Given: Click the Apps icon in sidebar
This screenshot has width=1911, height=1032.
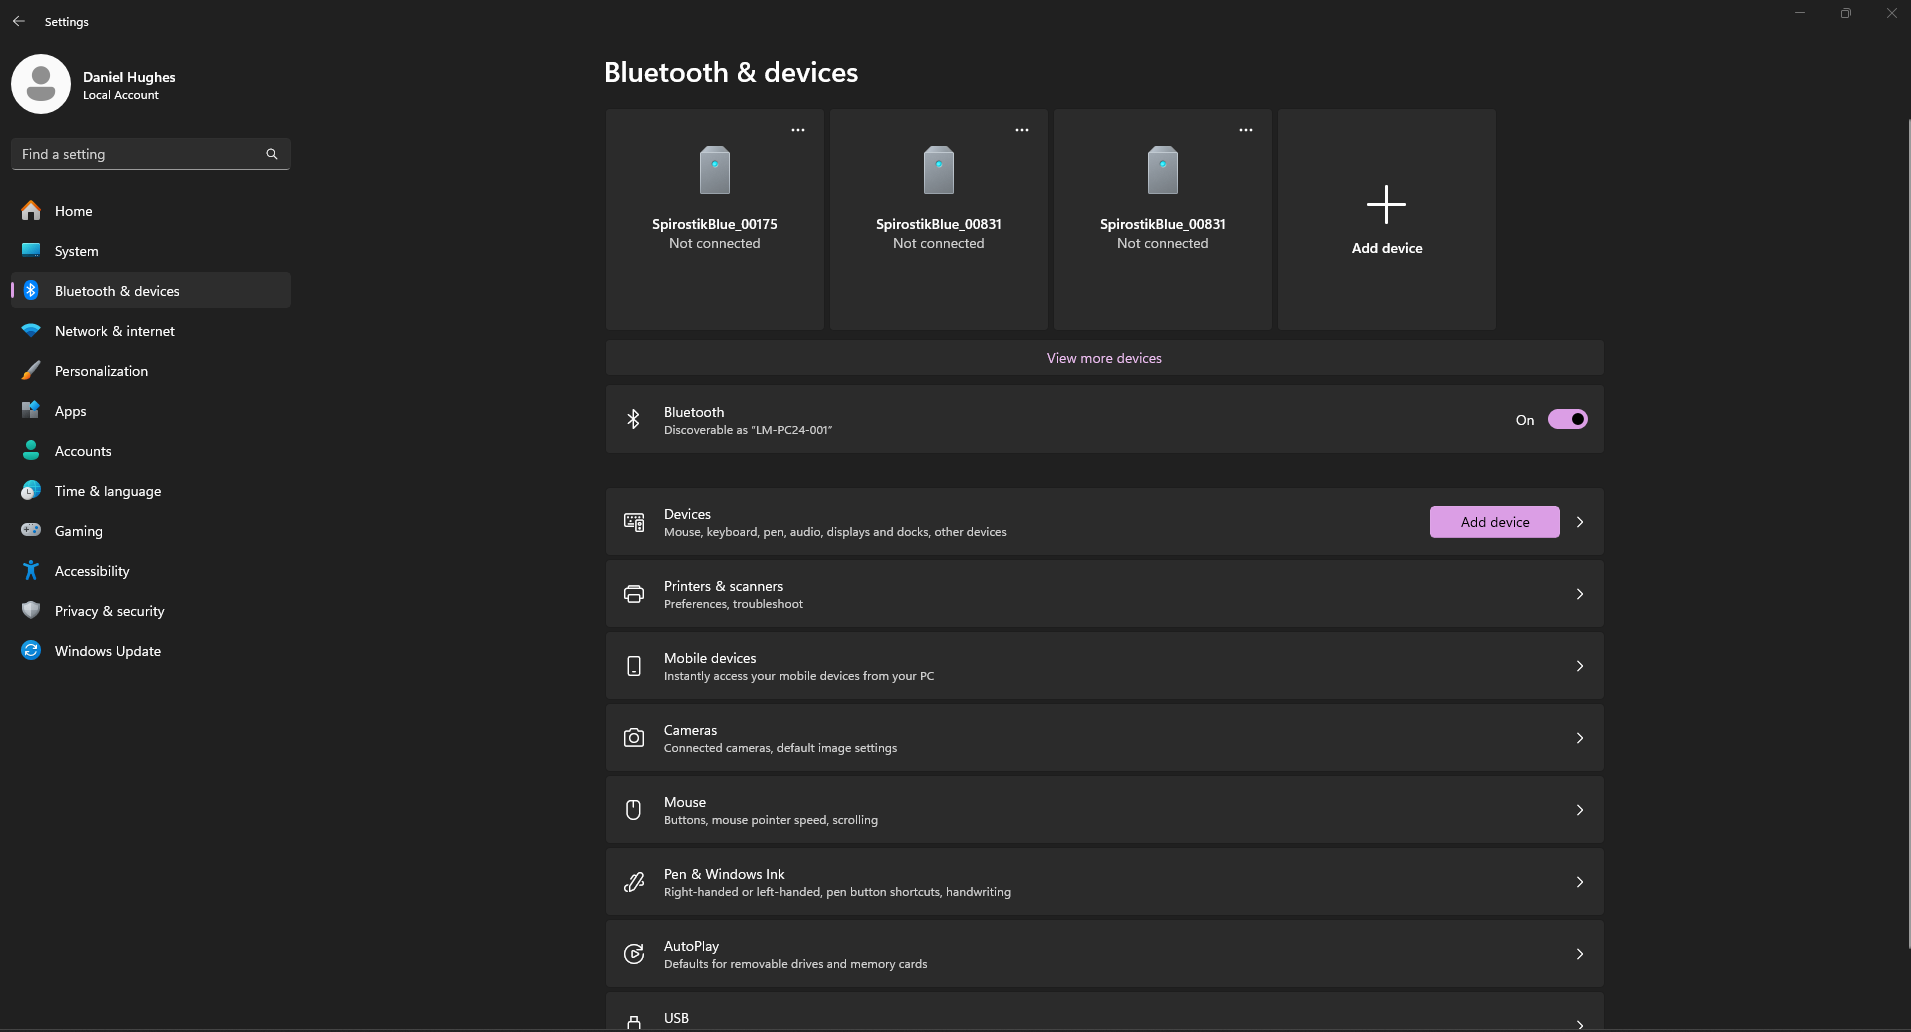Looking at the screenshot, I should pyautogui.click(x=31, y=410).
